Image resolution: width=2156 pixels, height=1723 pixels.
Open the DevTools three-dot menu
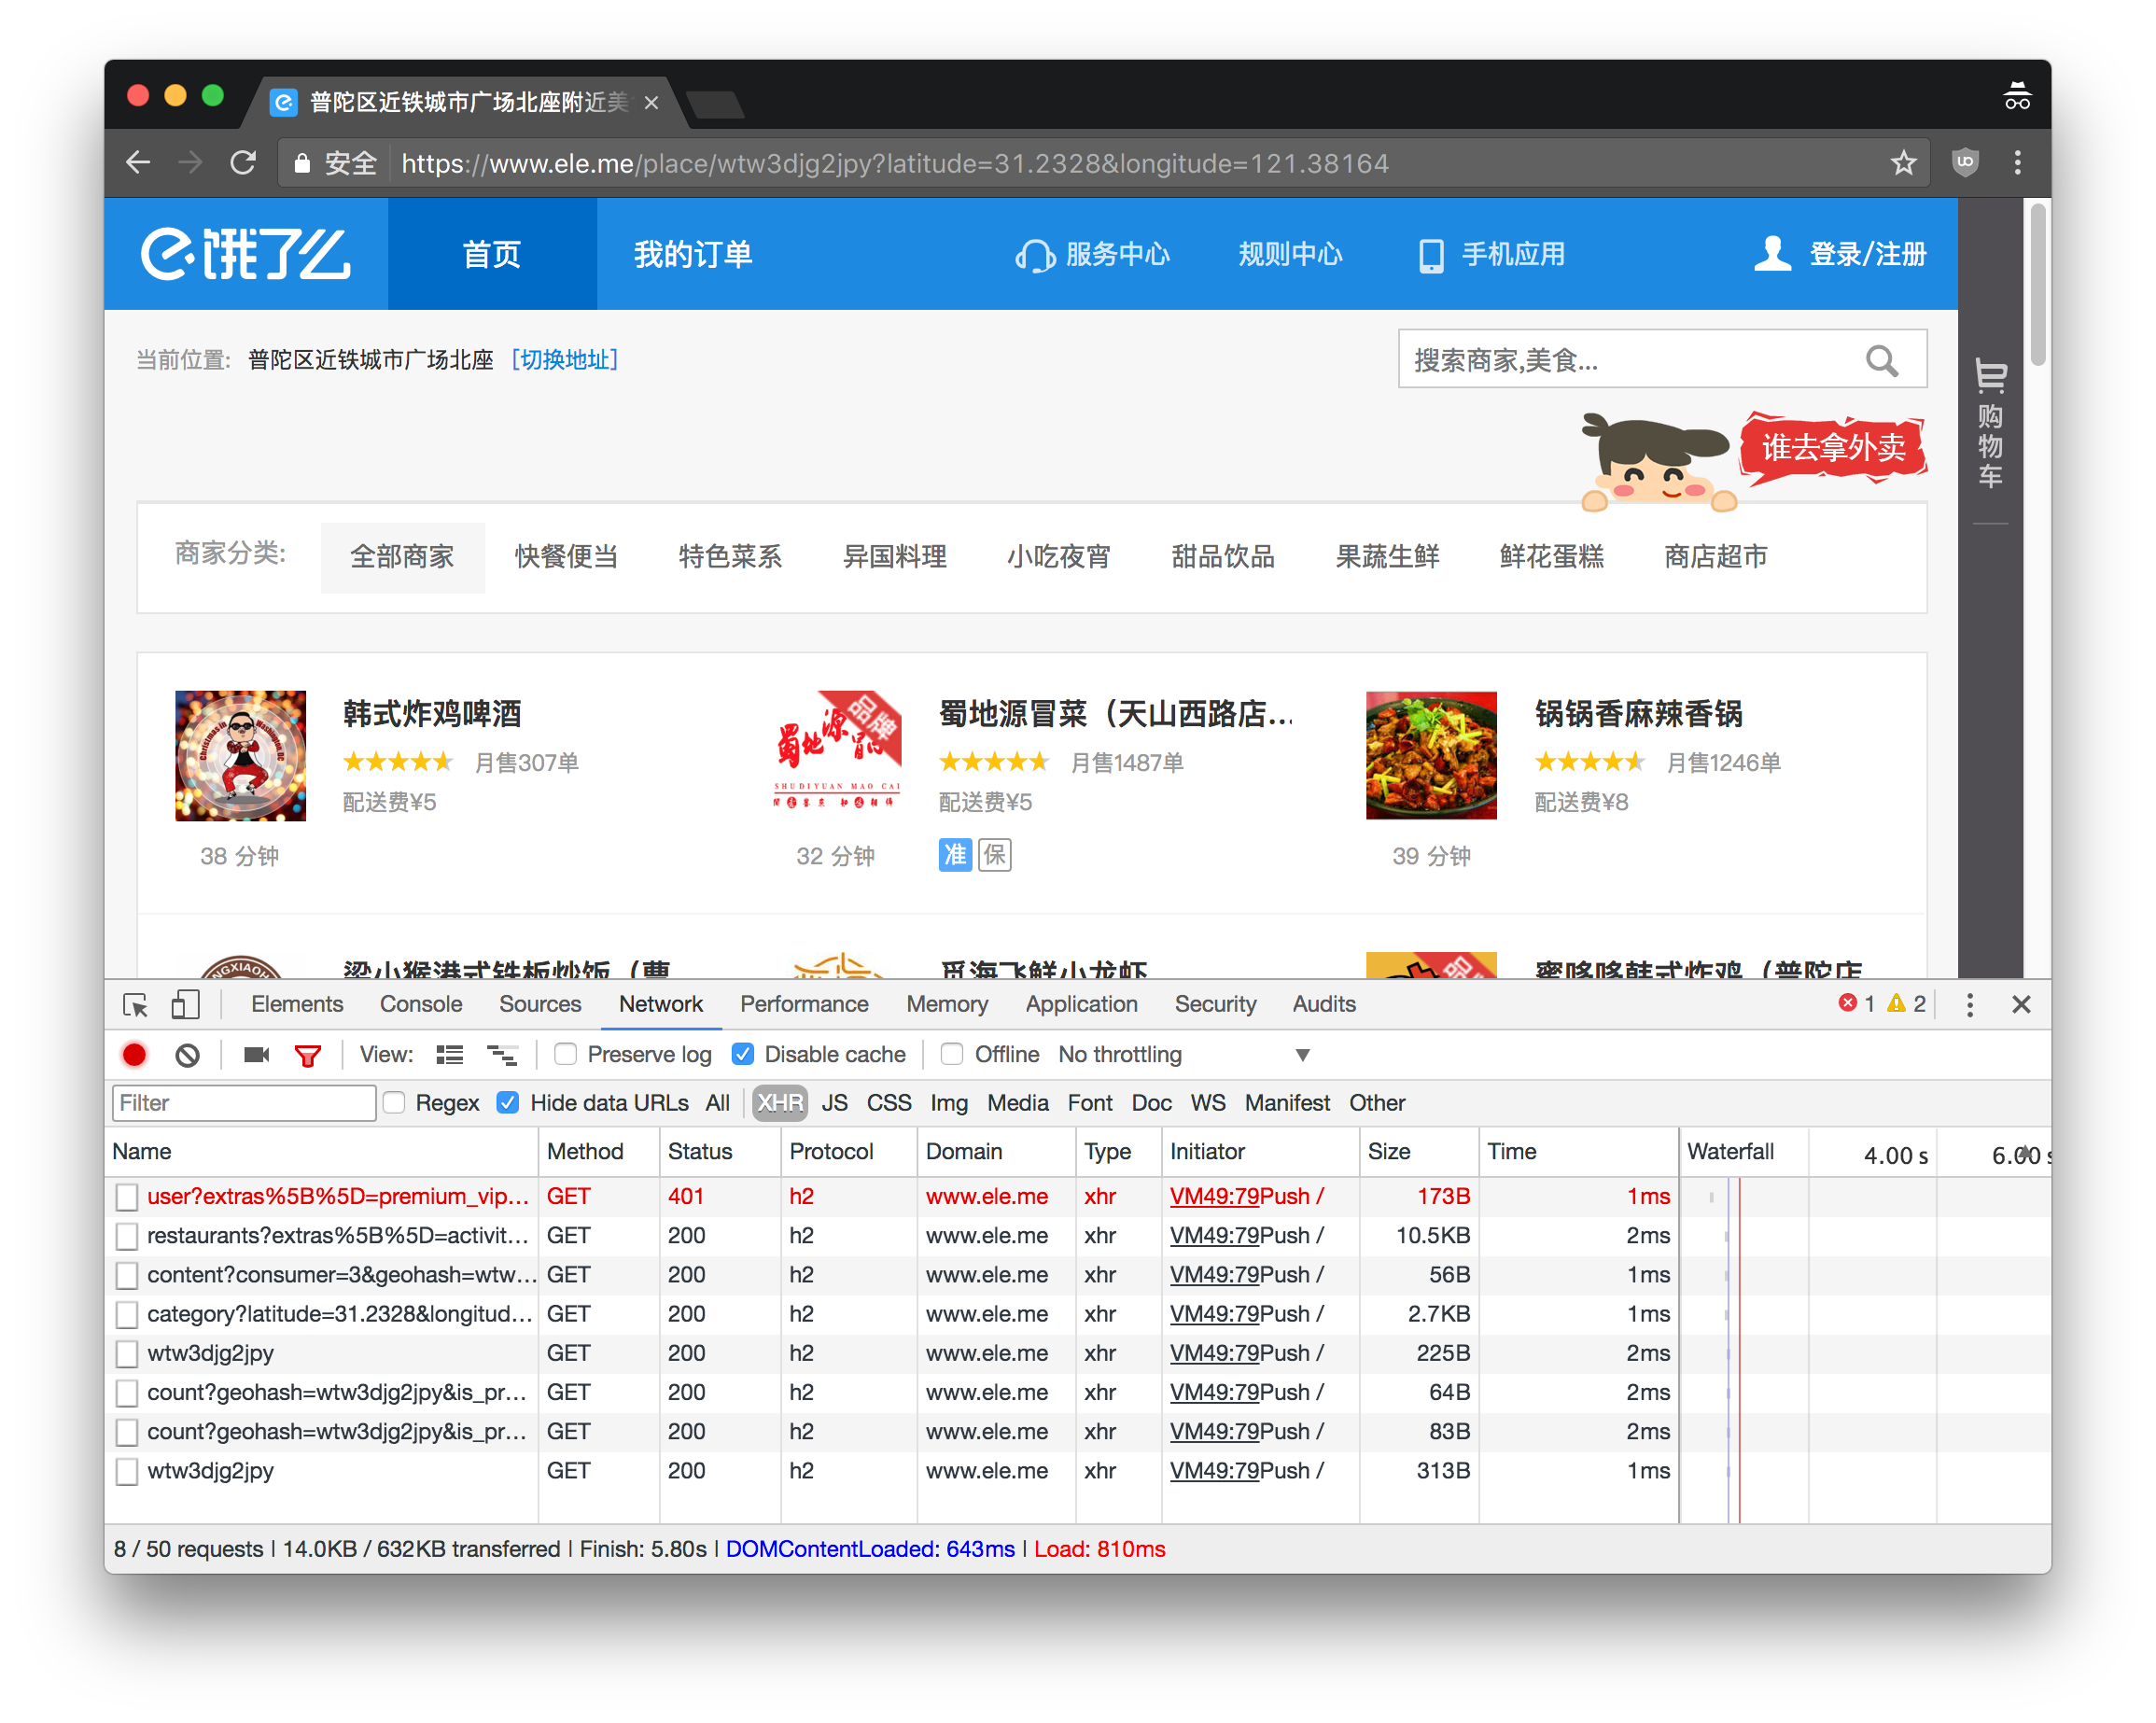coord(1970,1004)
